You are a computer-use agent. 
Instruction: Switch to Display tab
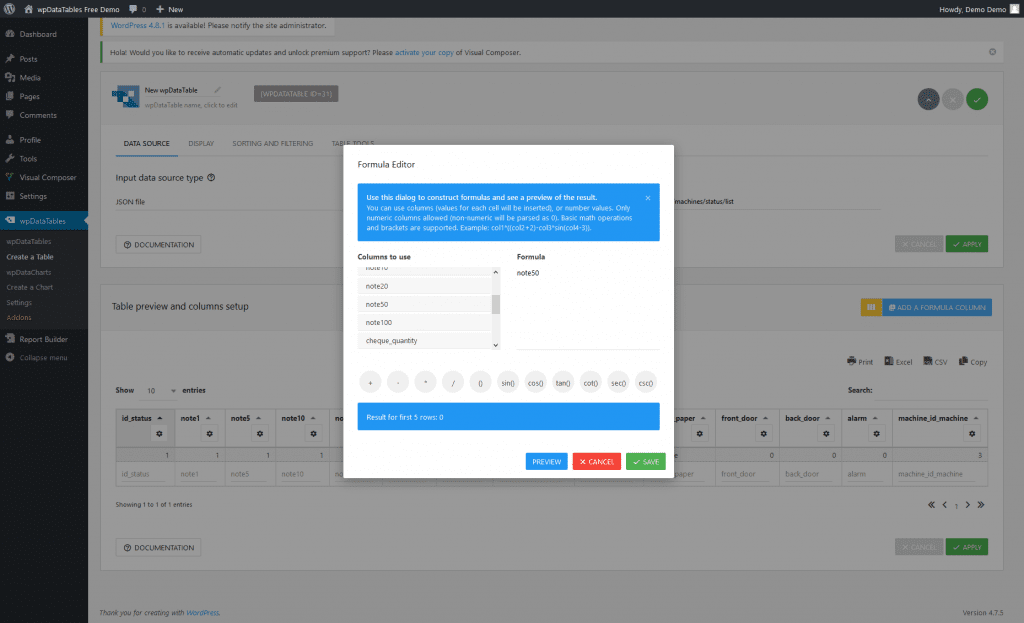(x=201, y=144)
